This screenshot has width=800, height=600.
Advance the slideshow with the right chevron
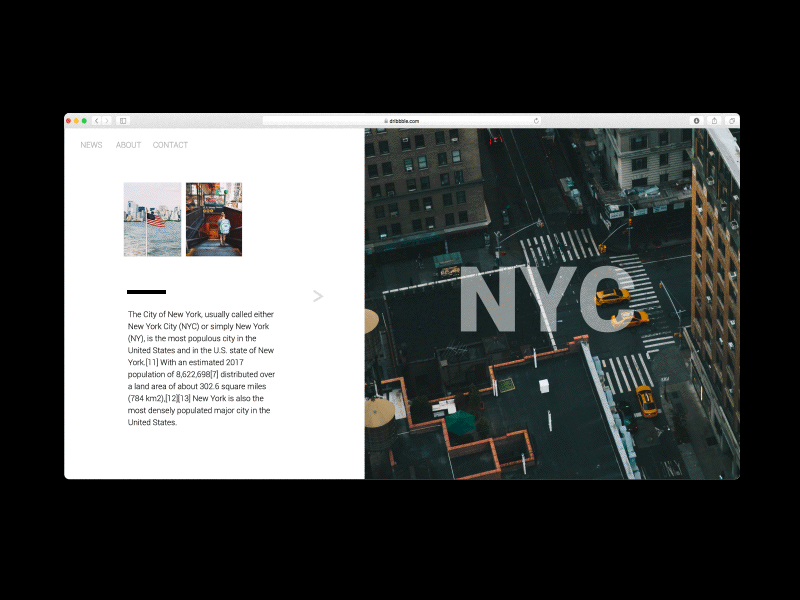317,296
